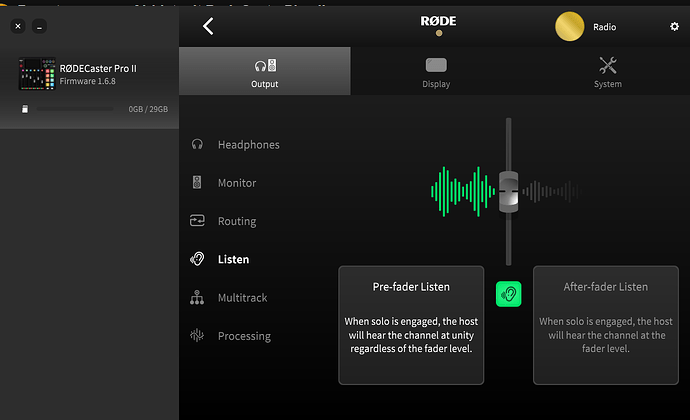This screenshot has width=690, height=420.
Task: Switch to the Display tab
Action: [436, 71]
